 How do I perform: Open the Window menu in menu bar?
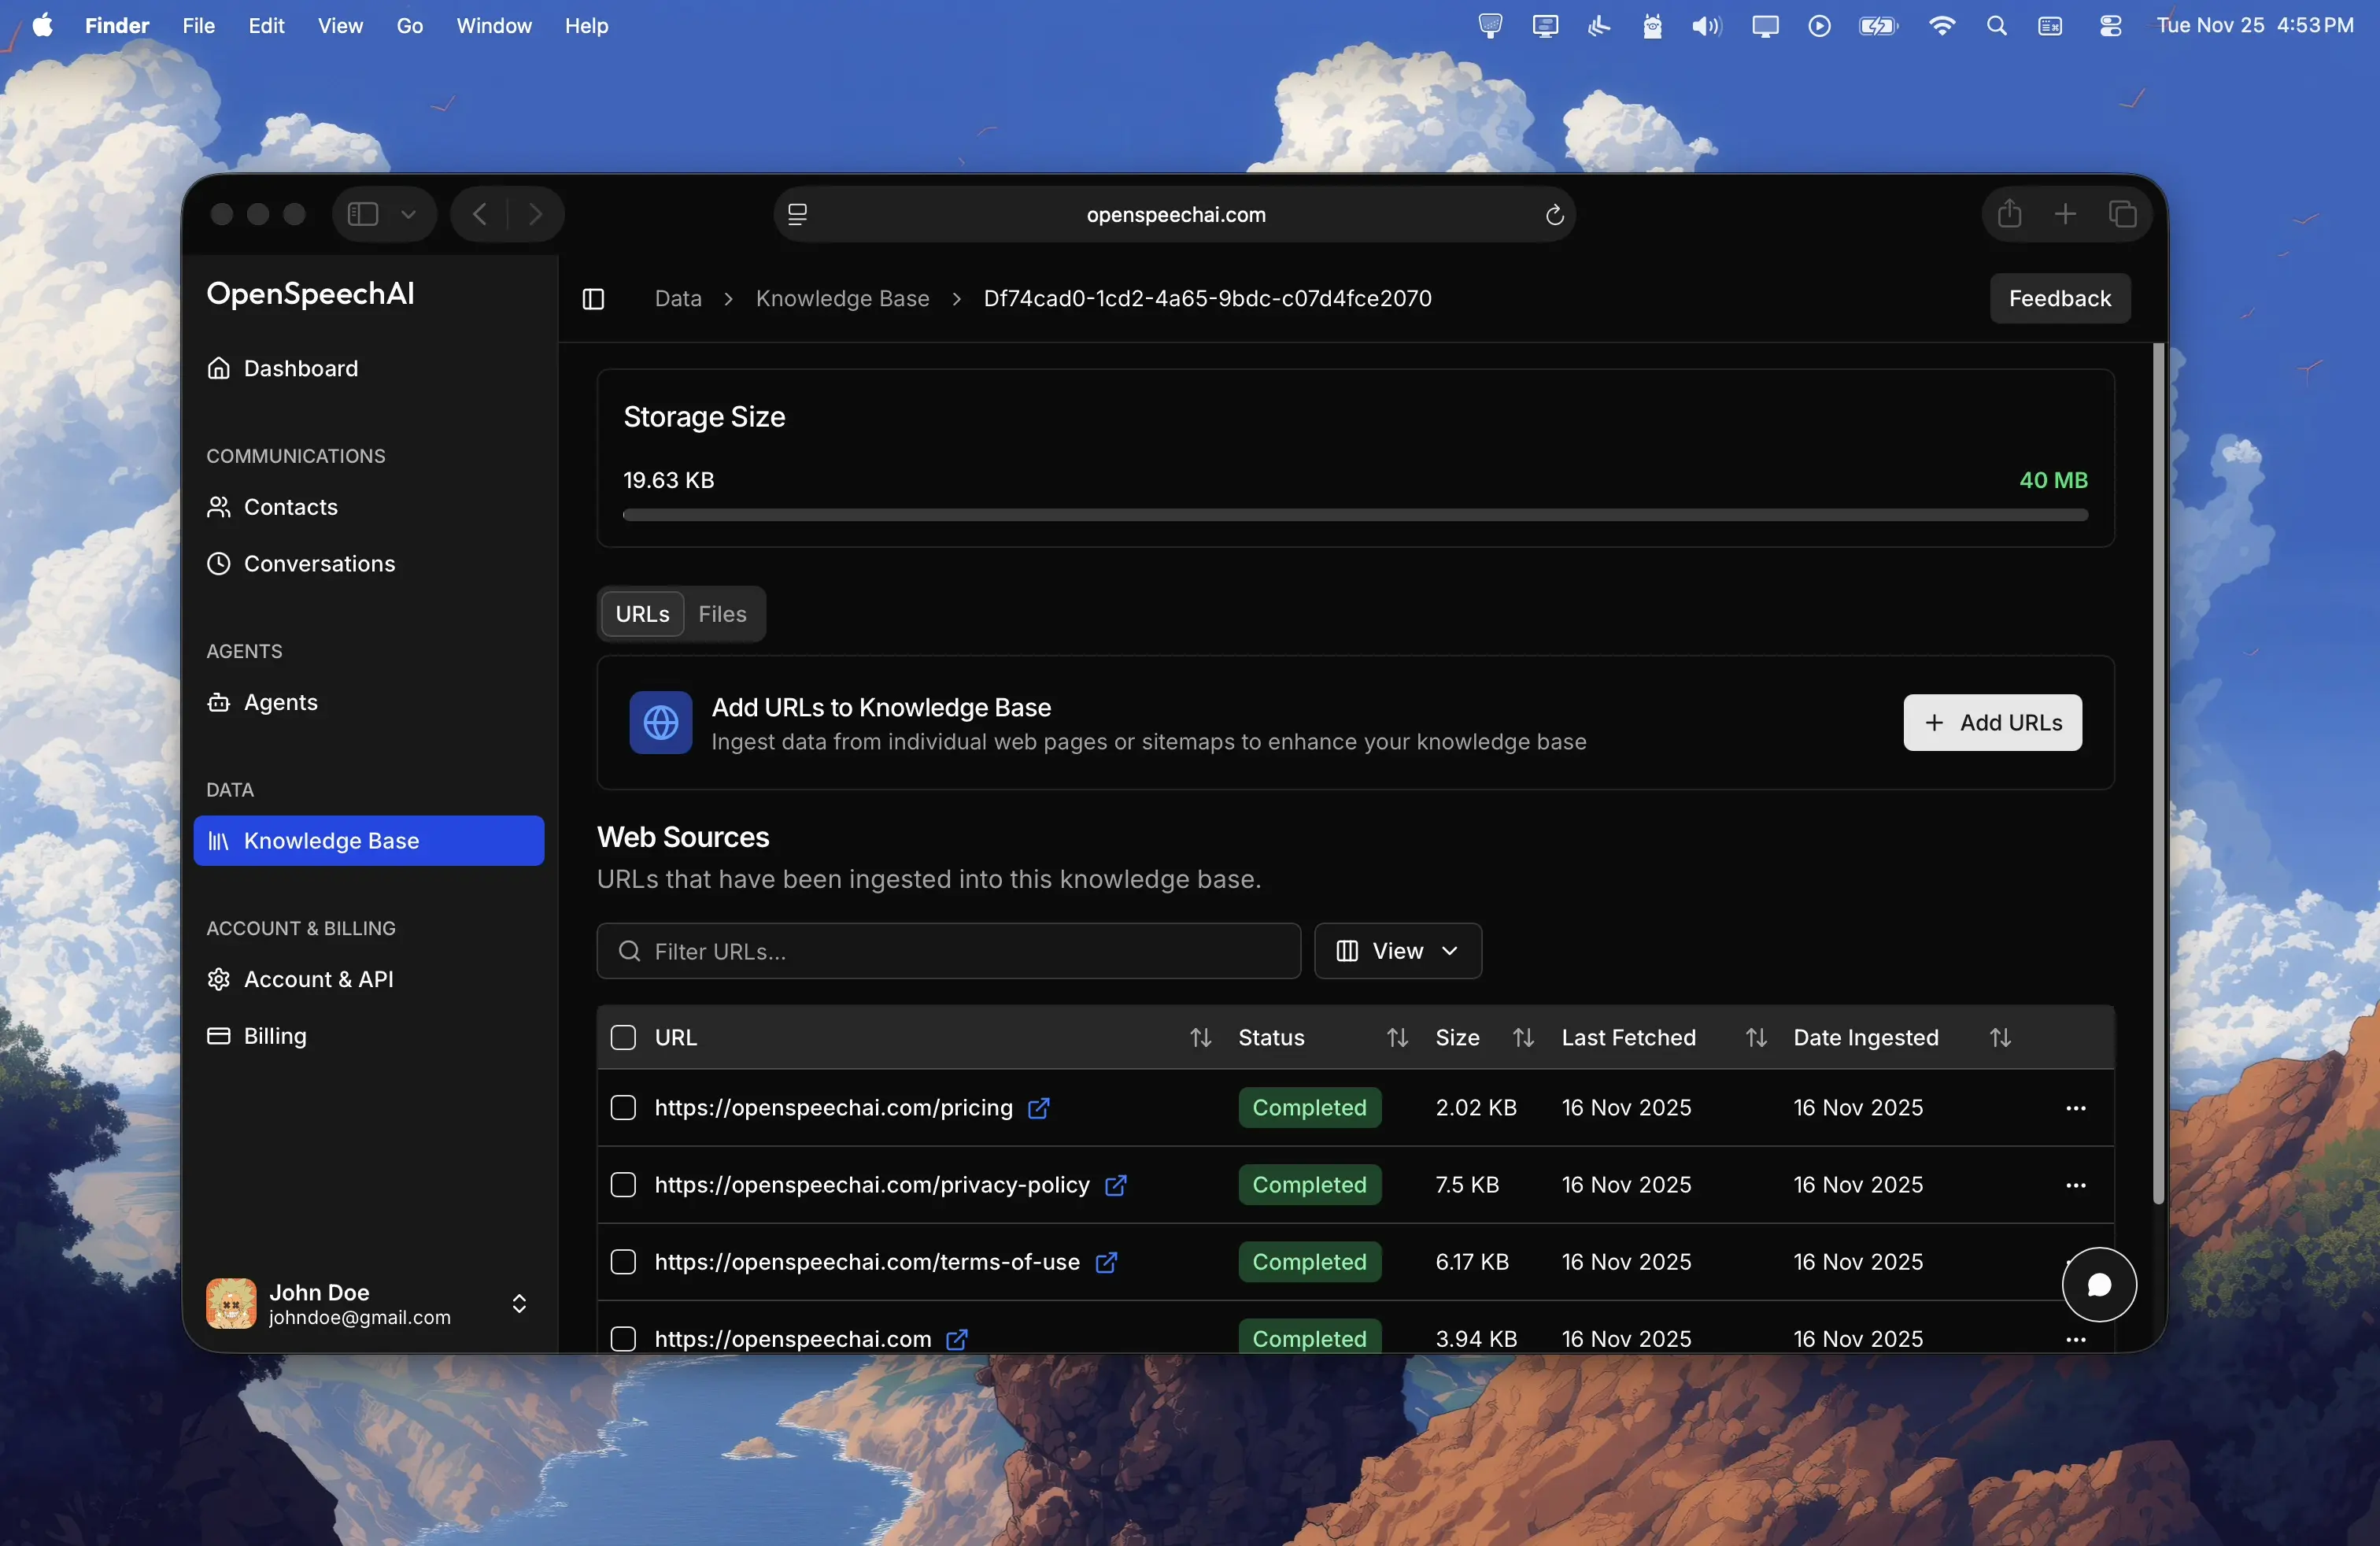coord(494,26)
